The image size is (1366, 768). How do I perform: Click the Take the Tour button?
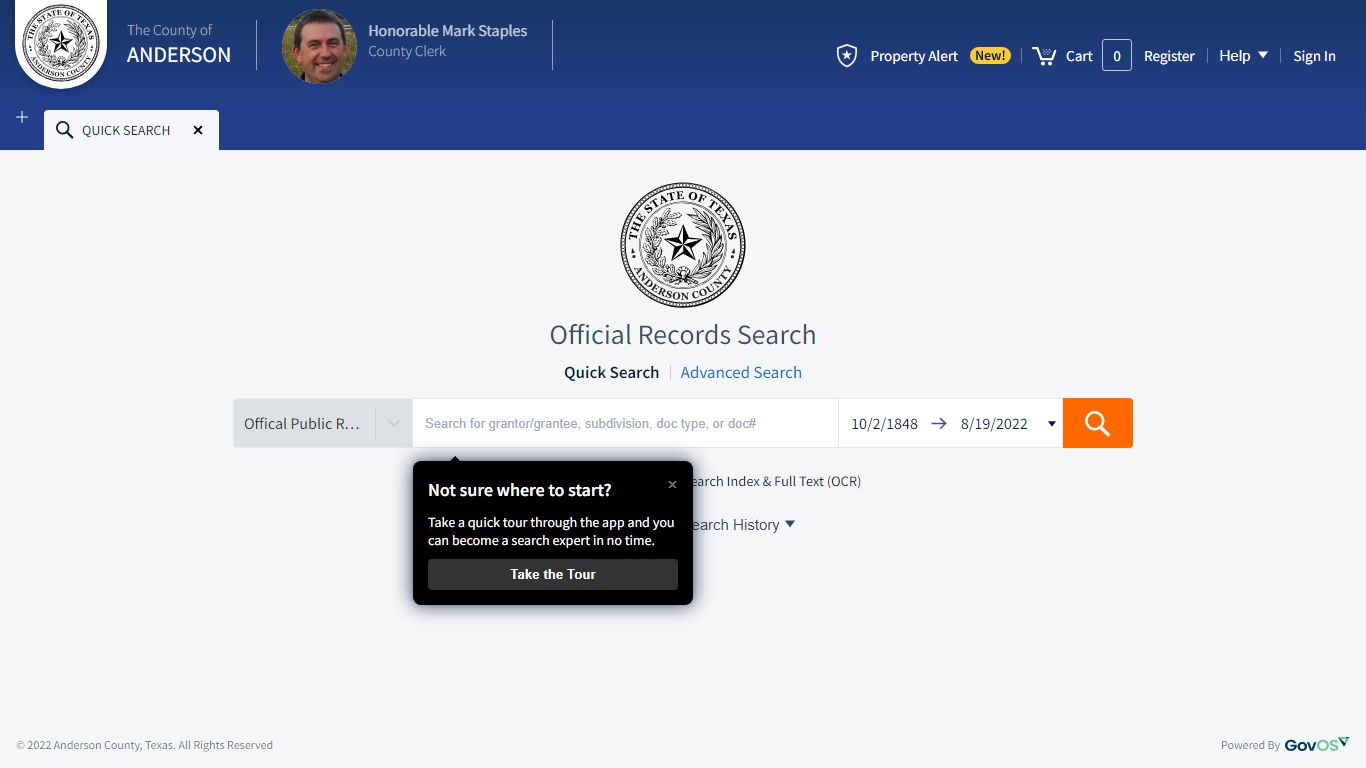553,574
